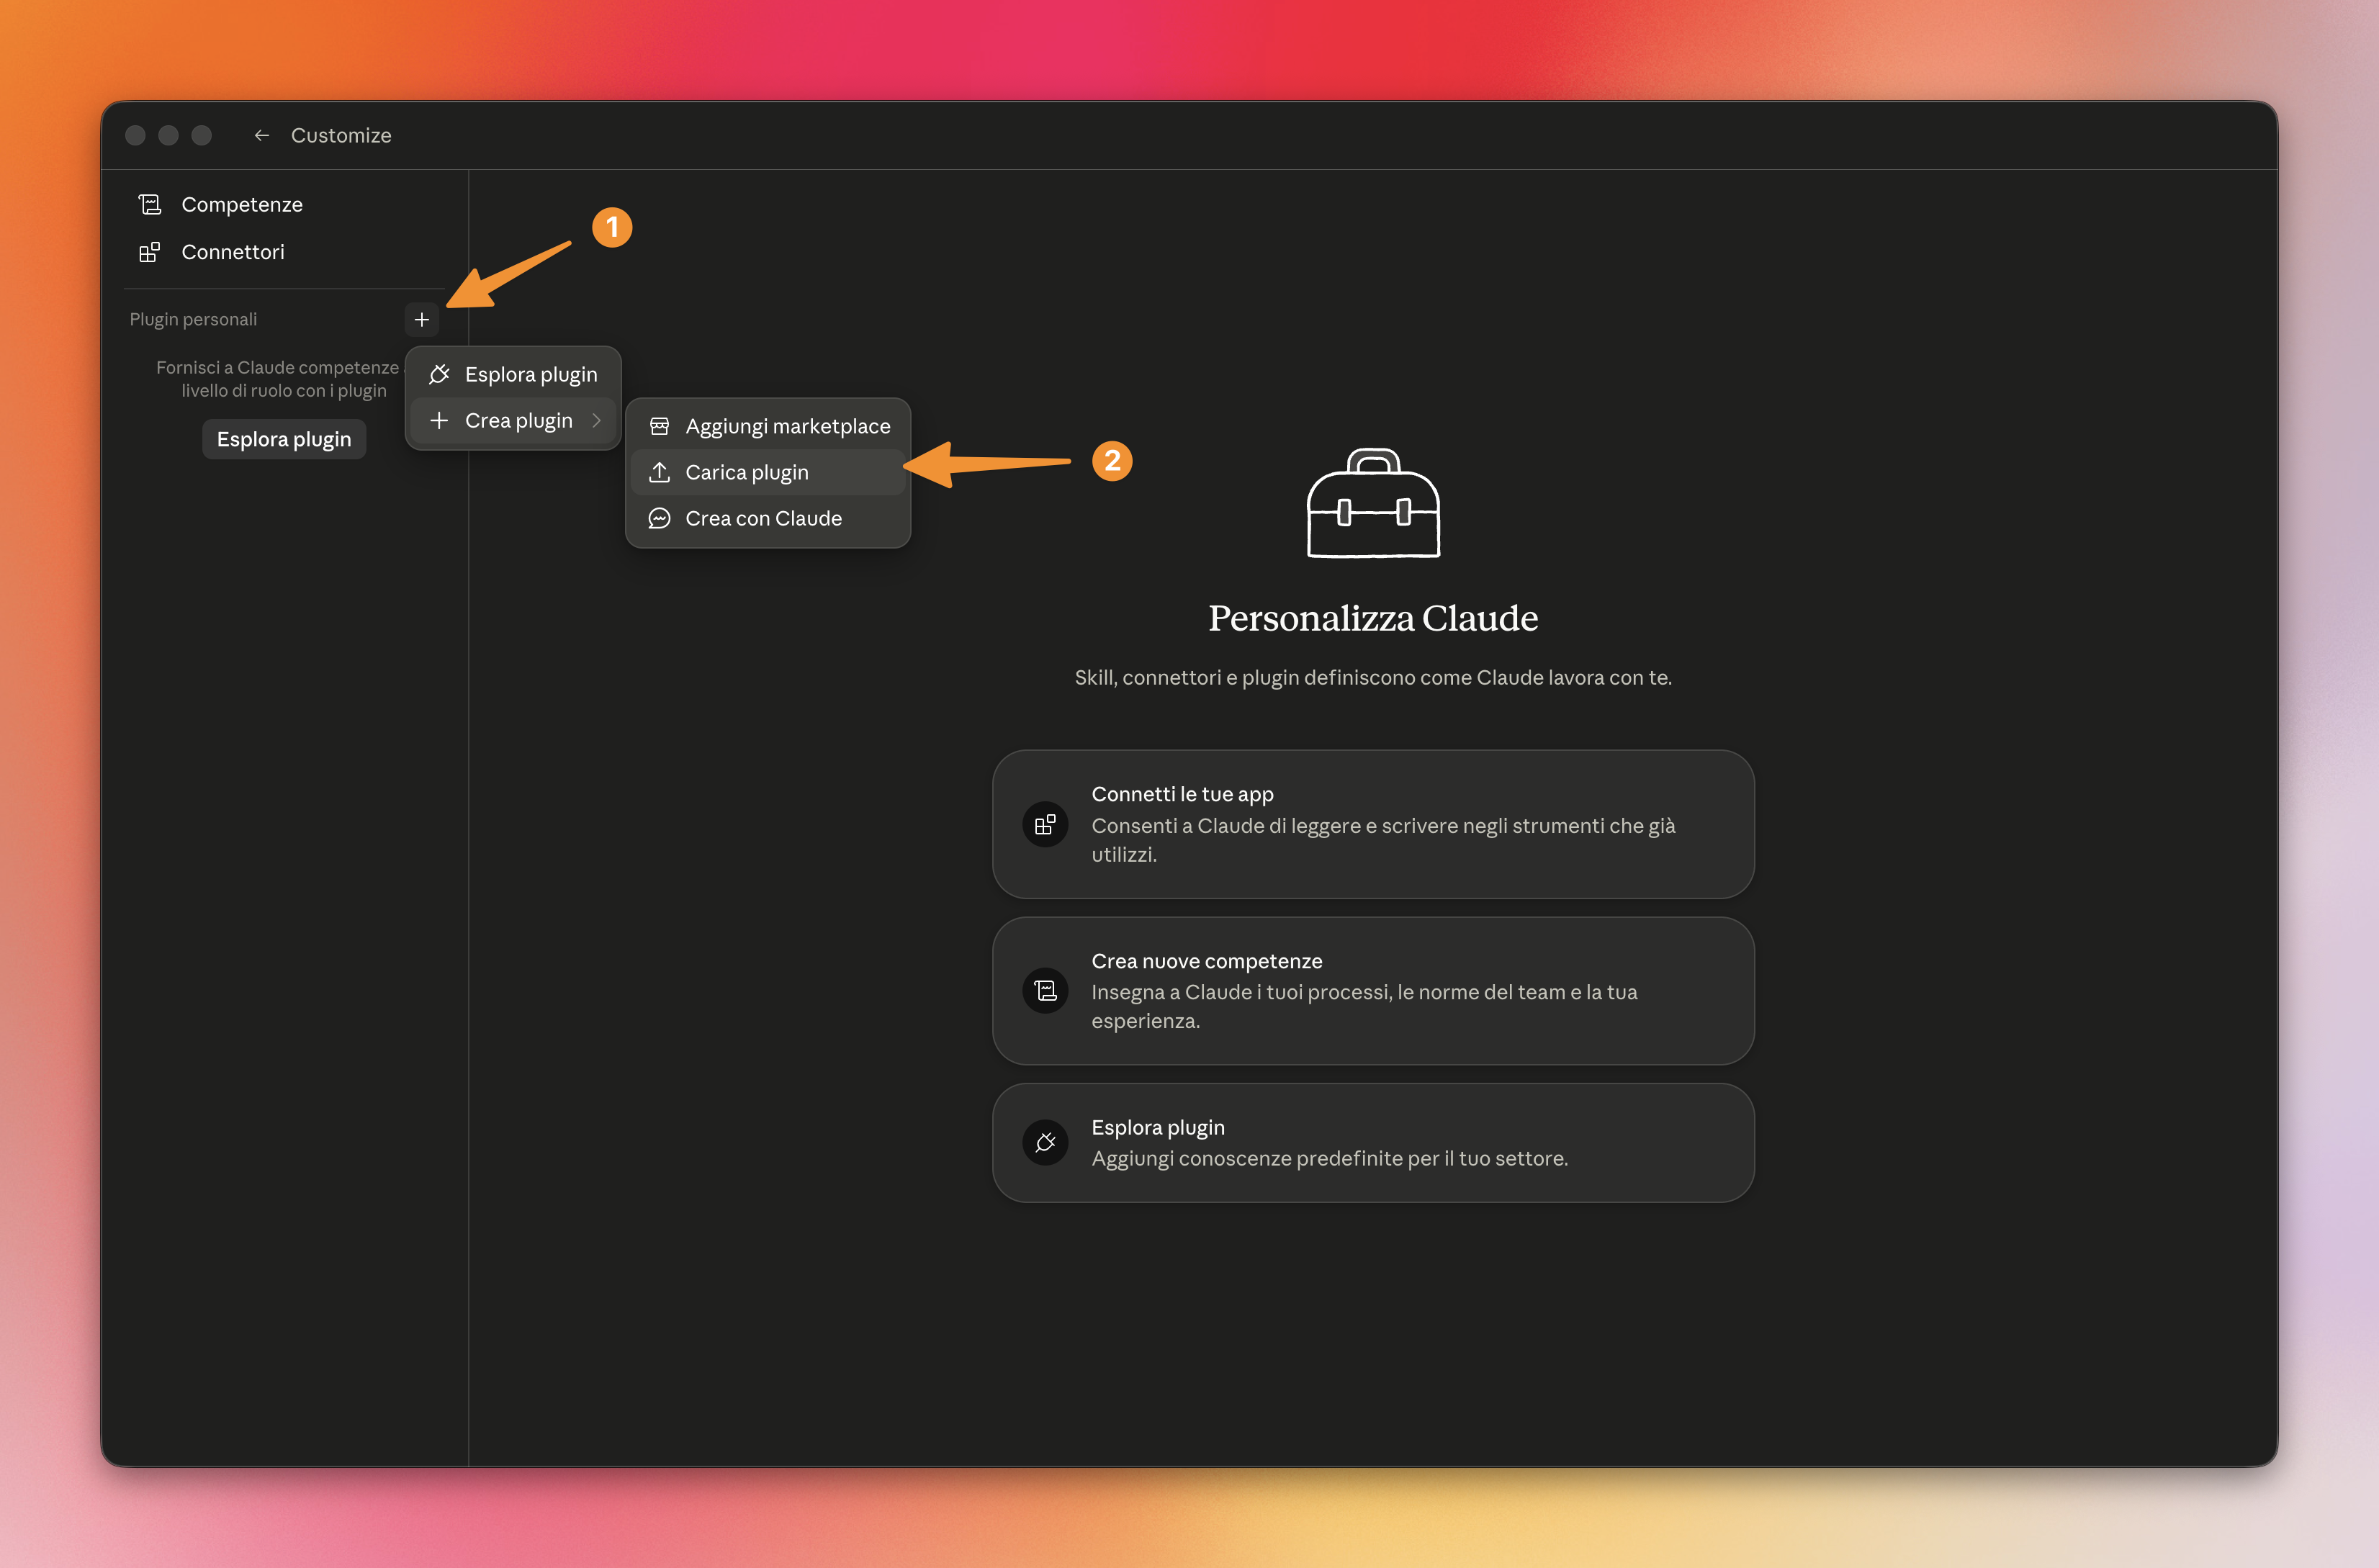
Task: Click the Plugin personali section label
Action: 193,319
